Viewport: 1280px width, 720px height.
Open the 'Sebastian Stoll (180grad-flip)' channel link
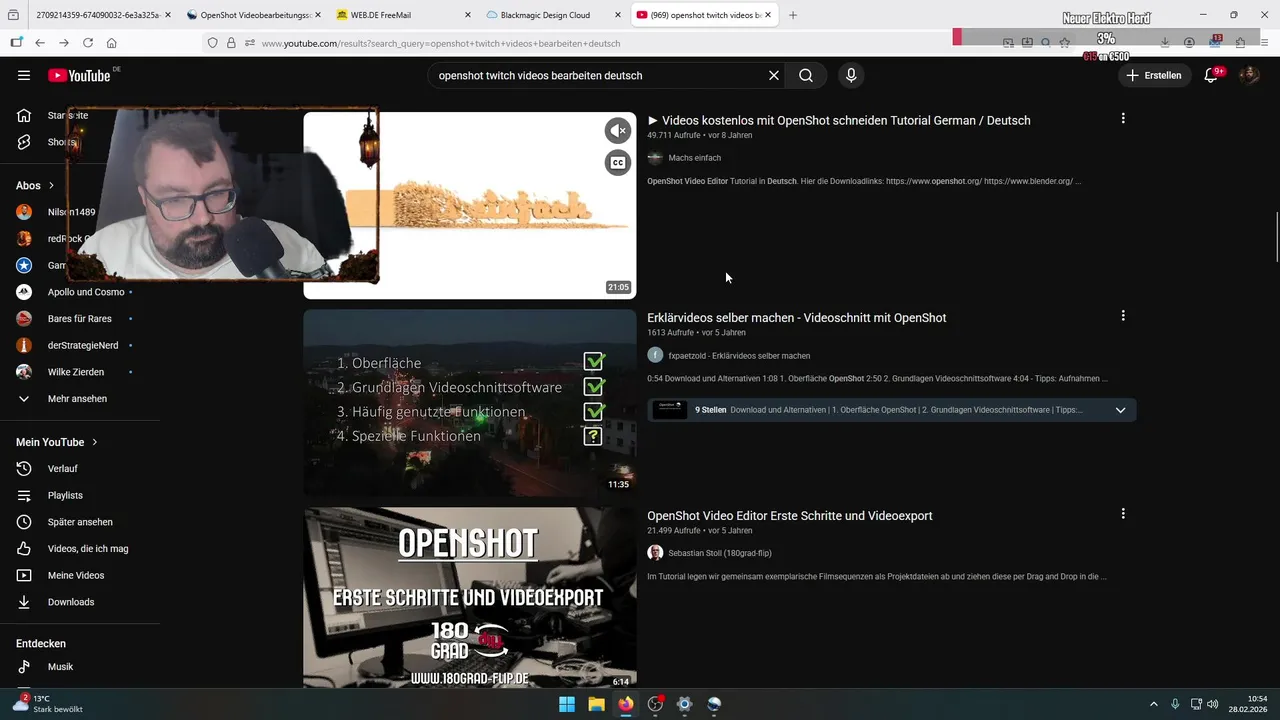point(720,553)
